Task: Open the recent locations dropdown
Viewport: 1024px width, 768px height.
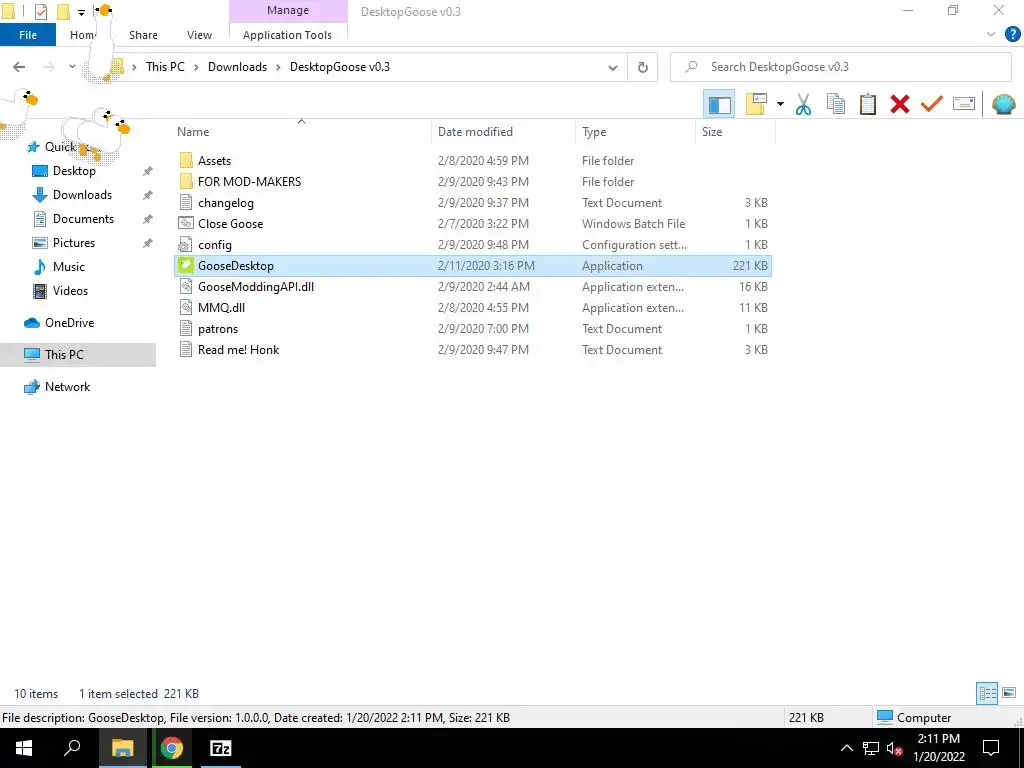Action: tap(72, 67)
